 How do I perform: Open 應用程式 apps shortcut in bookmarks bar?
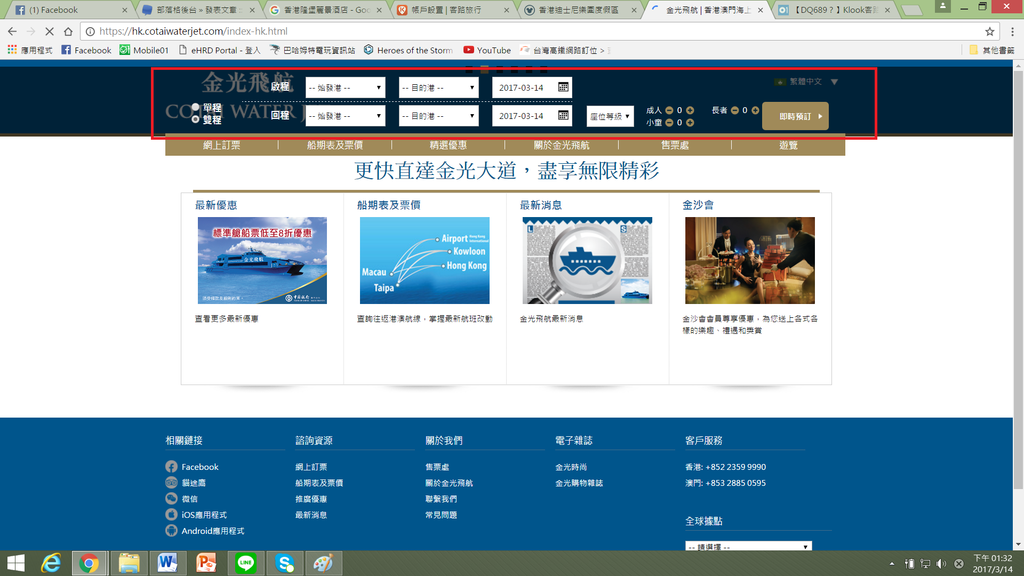(29, 50)
